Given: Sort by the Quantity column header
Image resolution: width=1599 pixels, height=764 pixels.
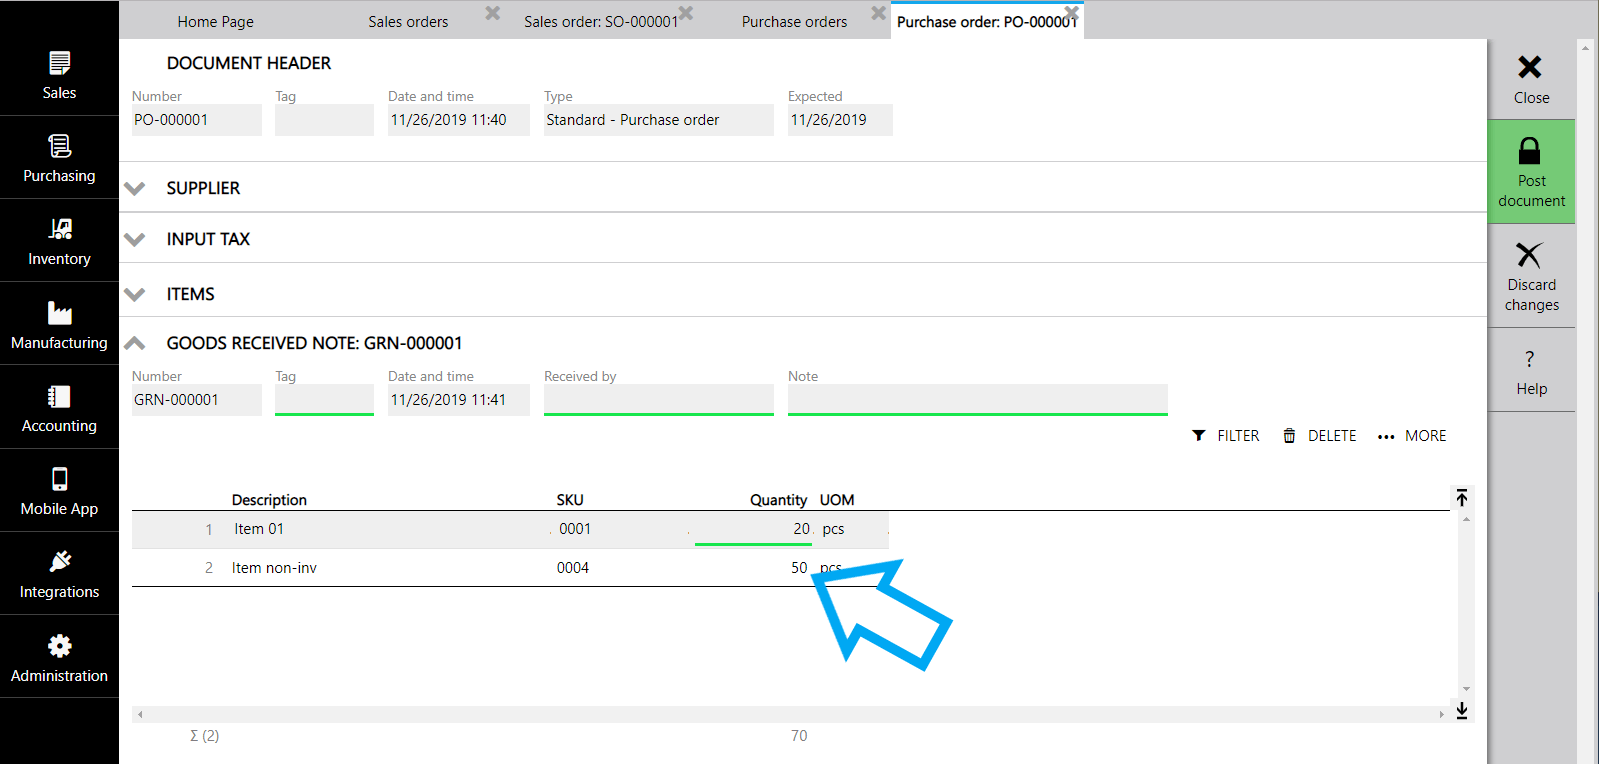Looking at the screenshot, I should [x=778, y=500].
